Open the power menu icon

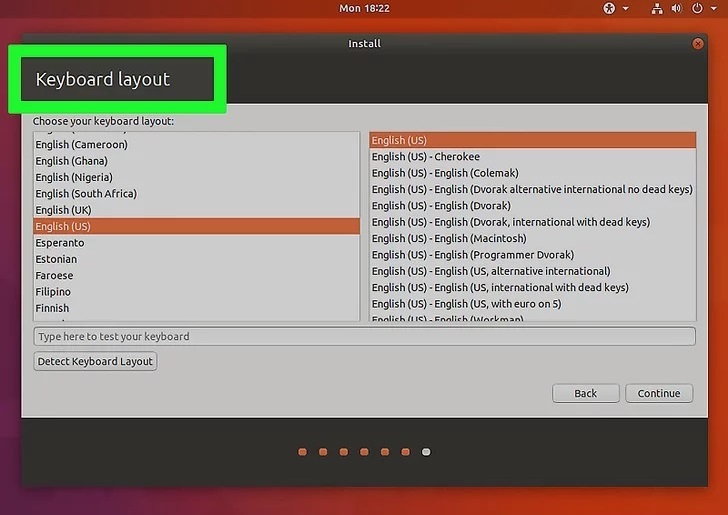pos(697,8)
